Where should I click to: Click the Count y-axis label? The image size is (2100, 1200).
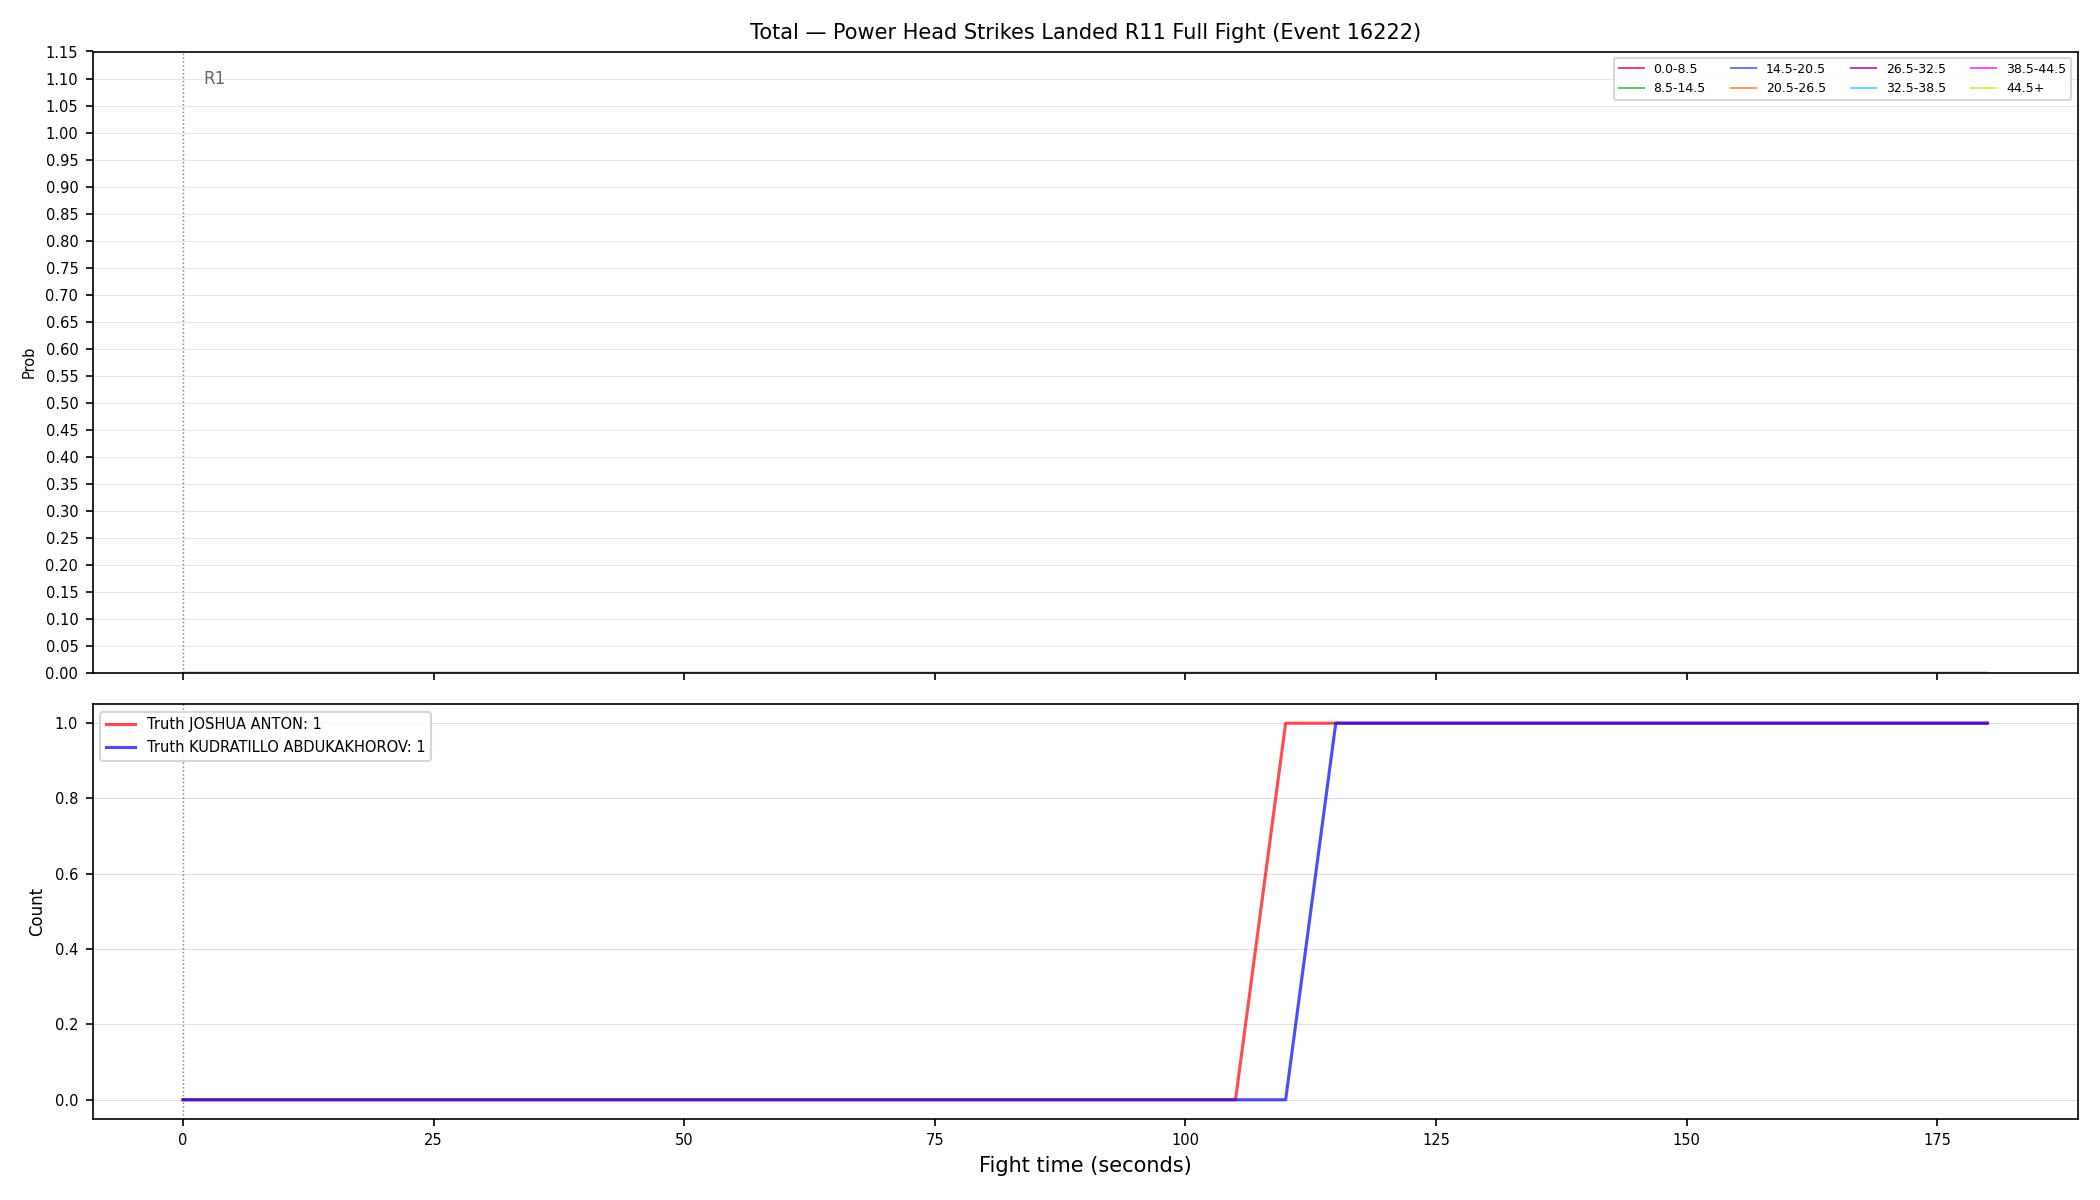tap(36, 912)
